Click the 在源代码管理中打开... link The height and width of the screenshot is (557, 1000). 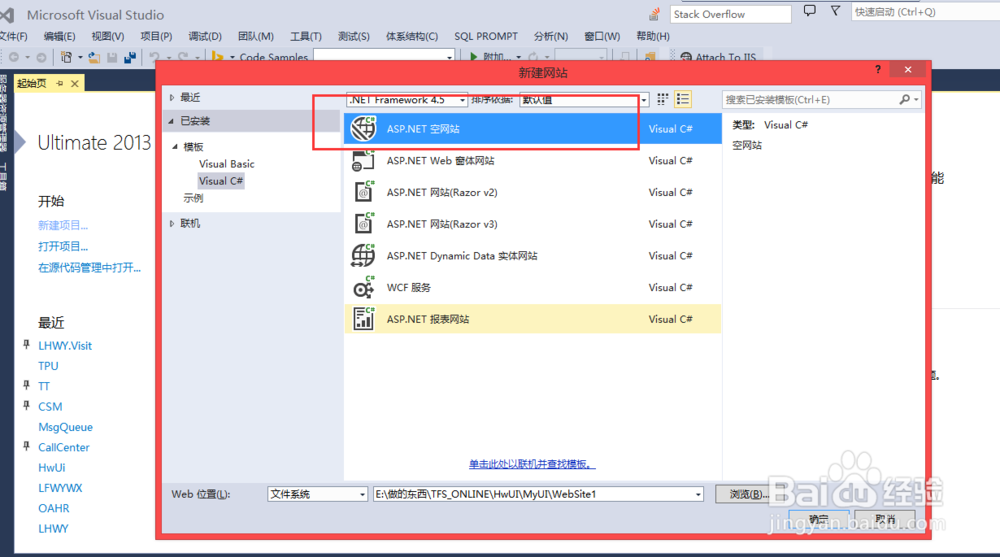pos(89,267)
